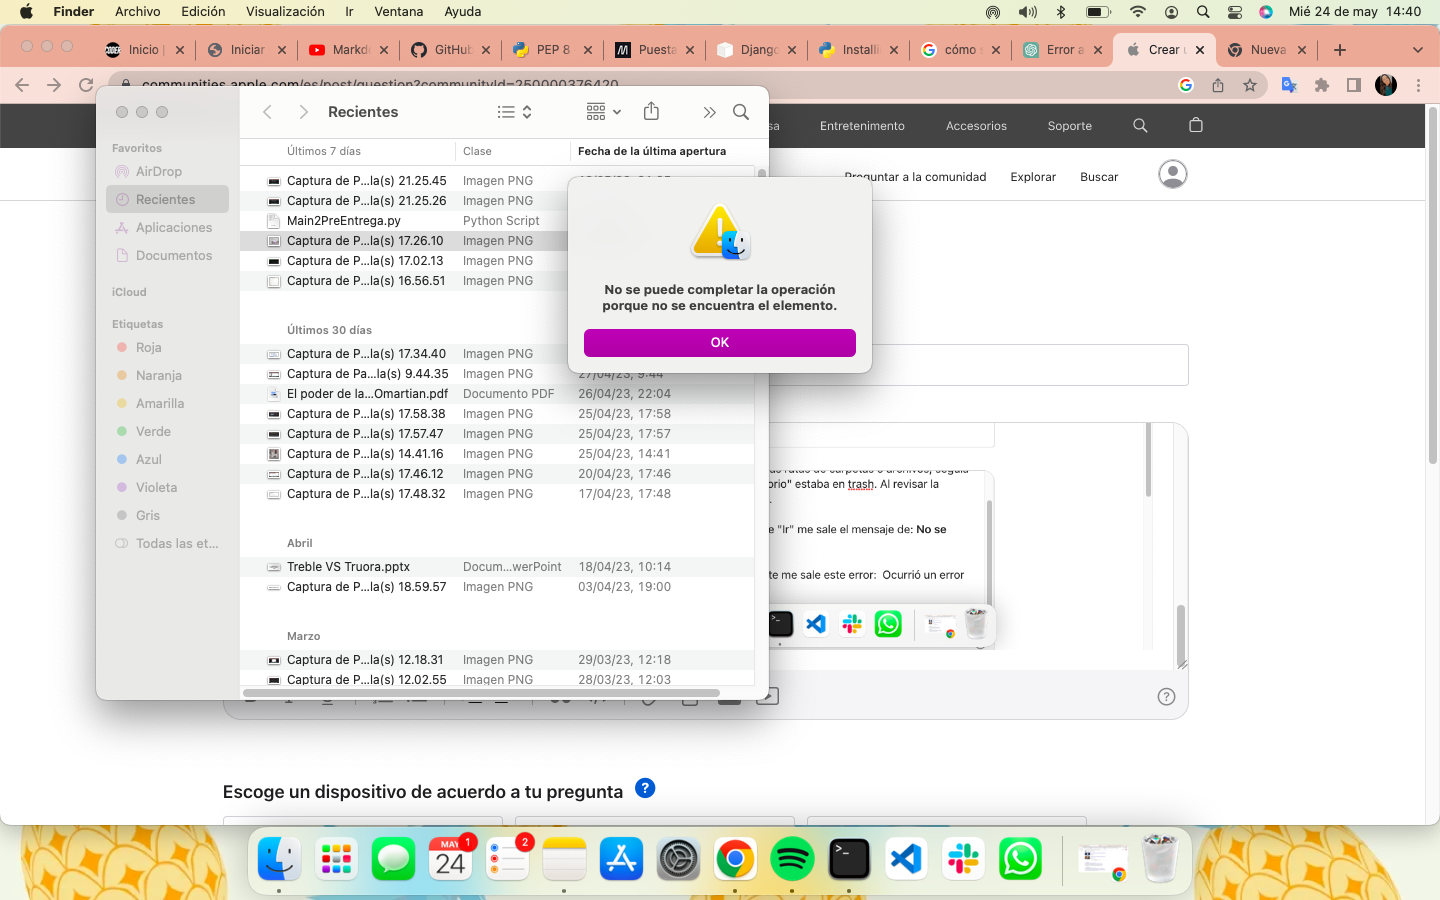1440x900 pixels.
Task: Bookmark this page with the star icon
Action: (1250, 85)
